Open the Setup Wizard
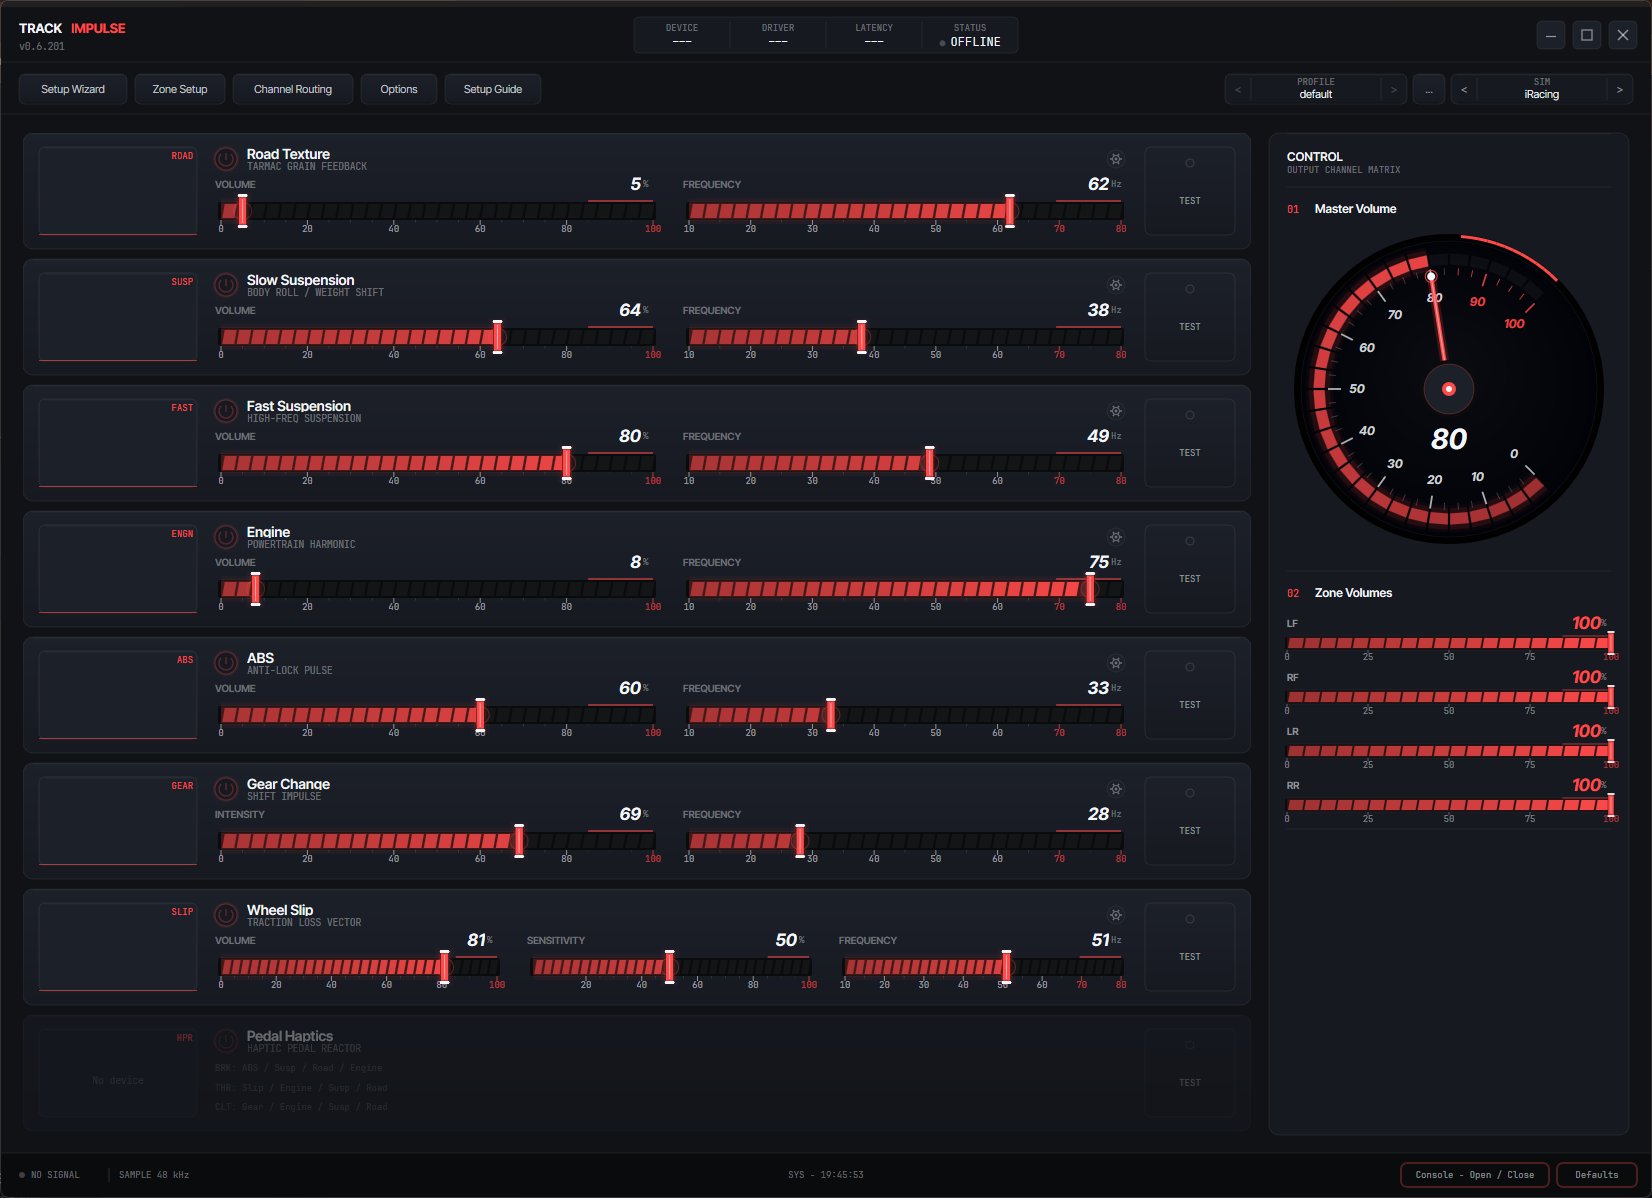The height and width of the screenshot is (1198, 1652). (x=73, y=89)
